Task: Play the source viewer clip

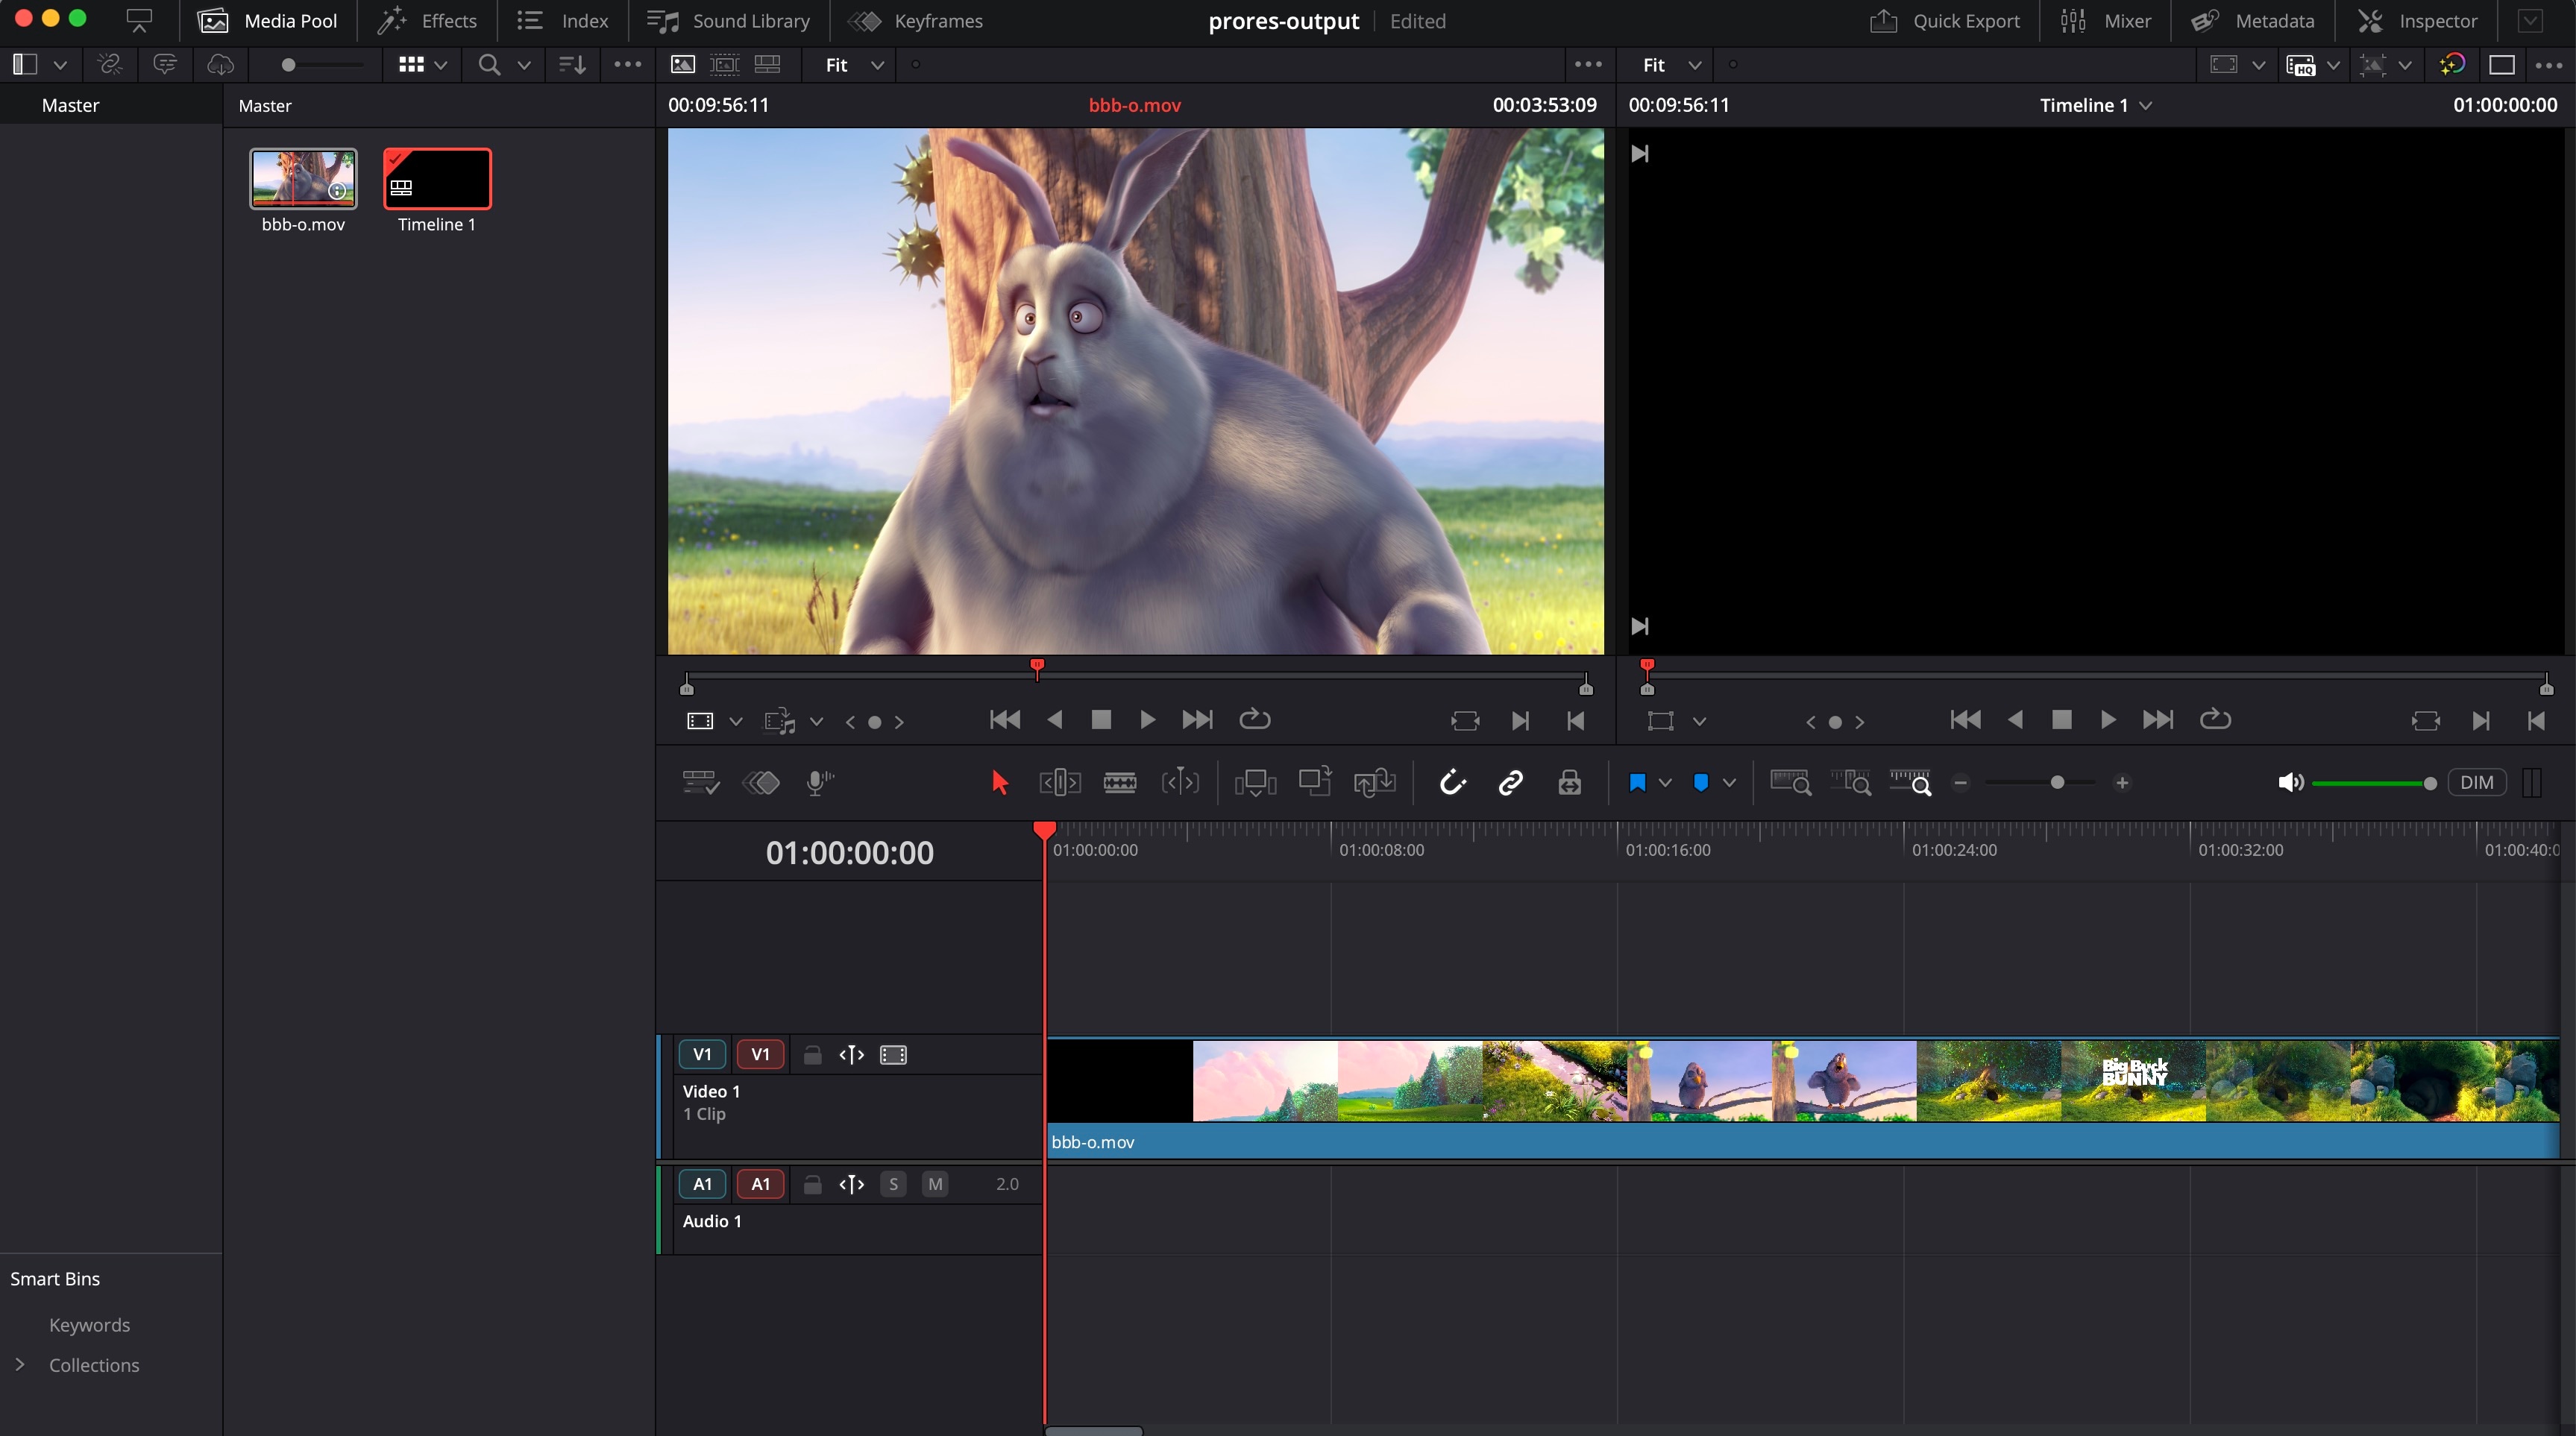Action: (x=1147, y=720)
